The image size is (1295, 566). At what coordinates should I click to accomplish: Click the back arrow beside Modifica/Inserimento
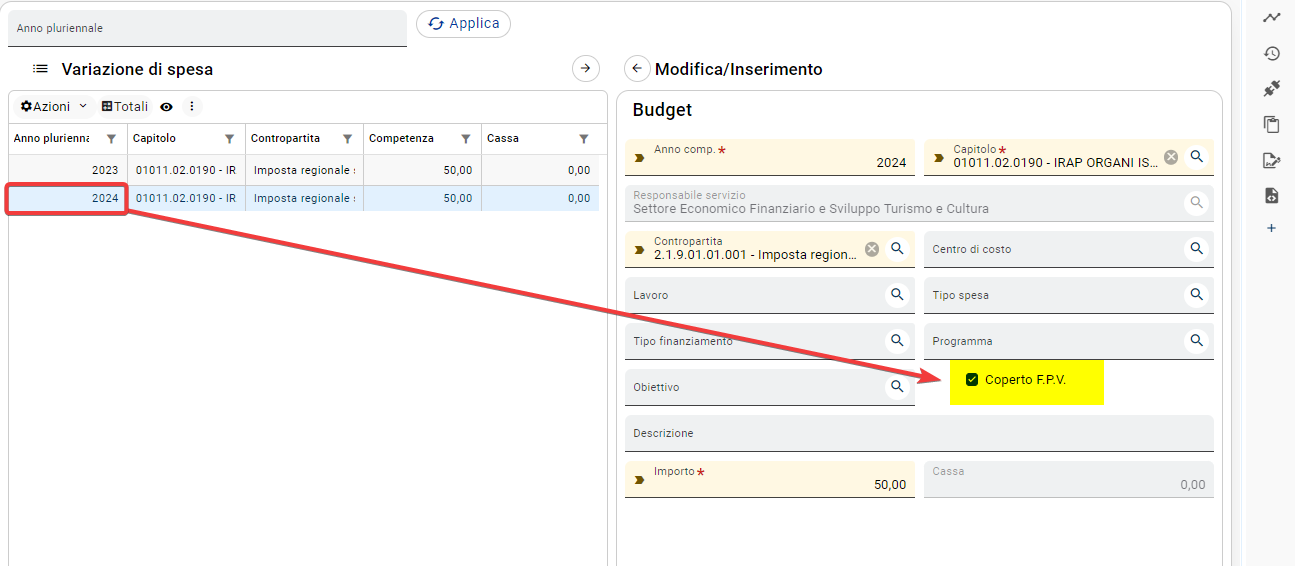pyautogui.click(x=637, y=68)
